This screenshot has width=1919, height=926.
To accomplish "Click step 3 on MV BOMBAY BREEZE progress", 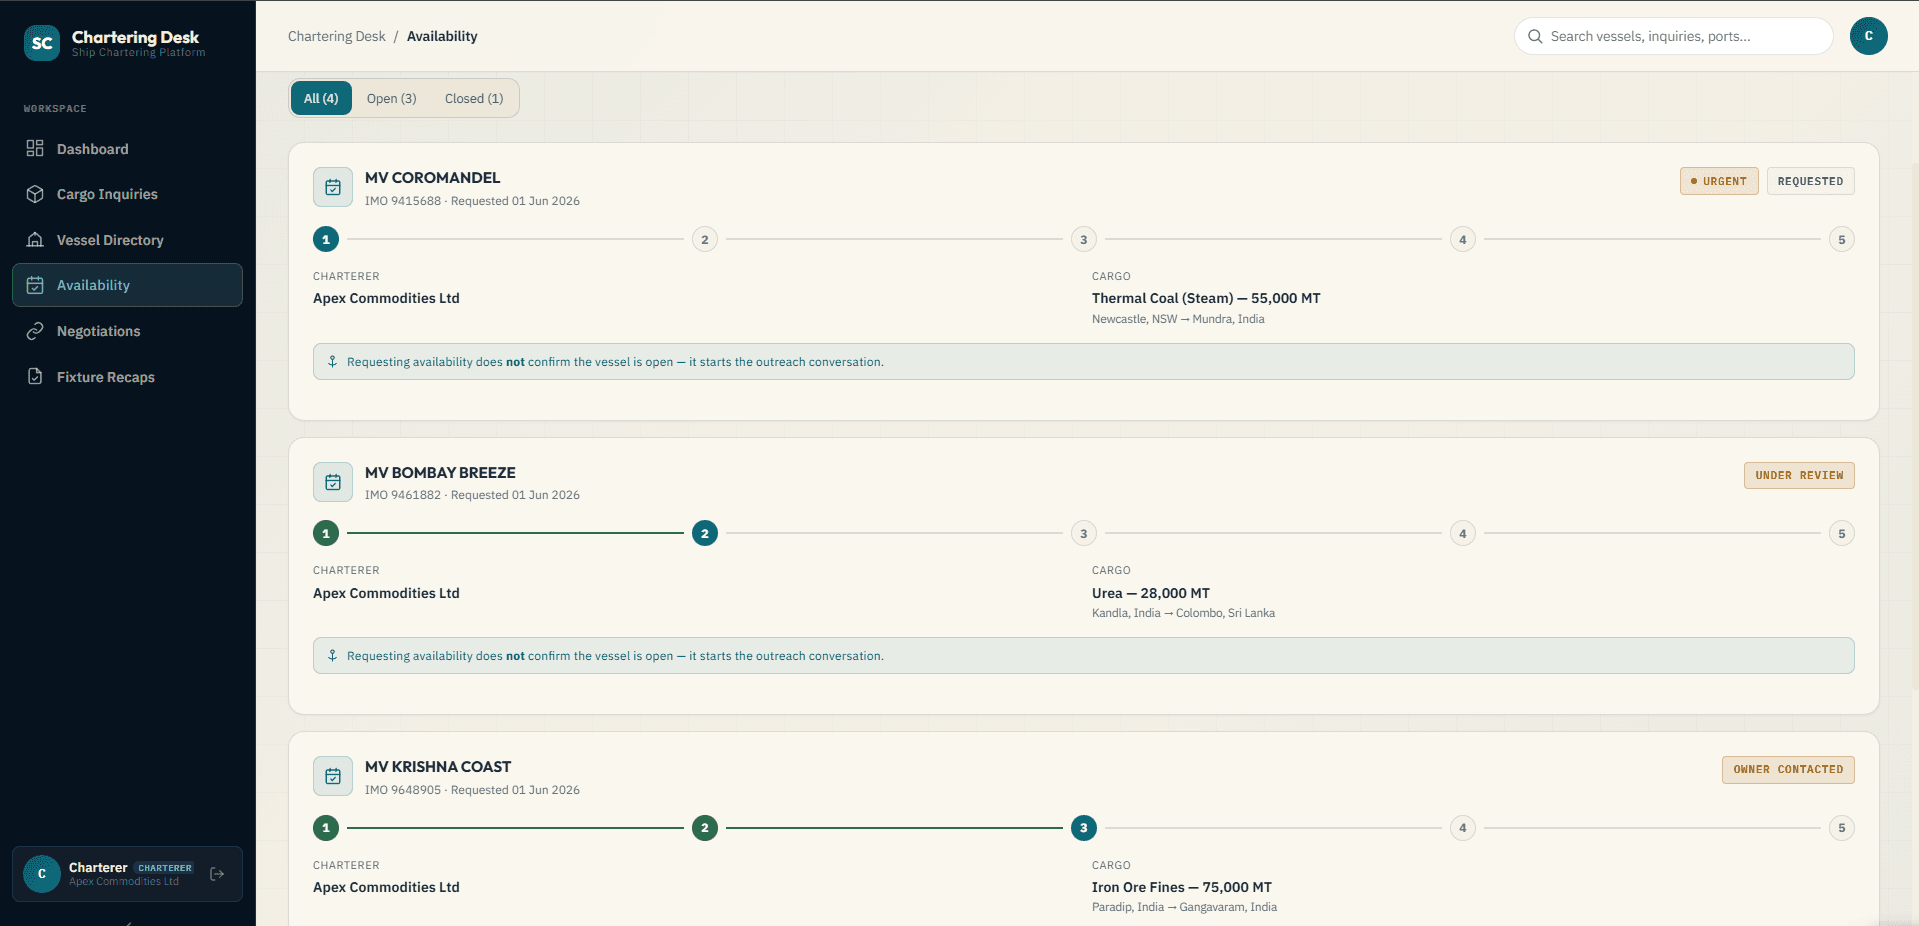I will pyautogui.click(x=1084, y=533).
